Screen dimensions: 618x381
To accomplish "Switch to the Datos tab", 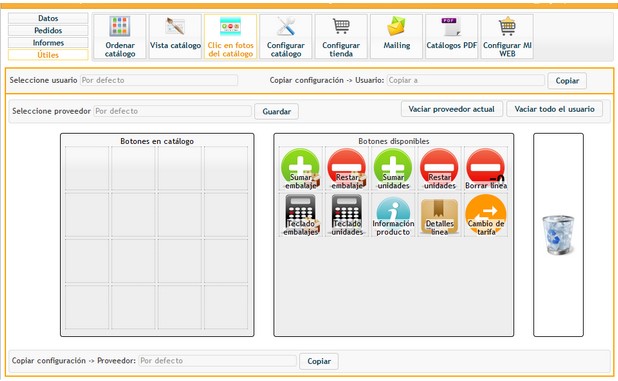I will tap(48, 18).
